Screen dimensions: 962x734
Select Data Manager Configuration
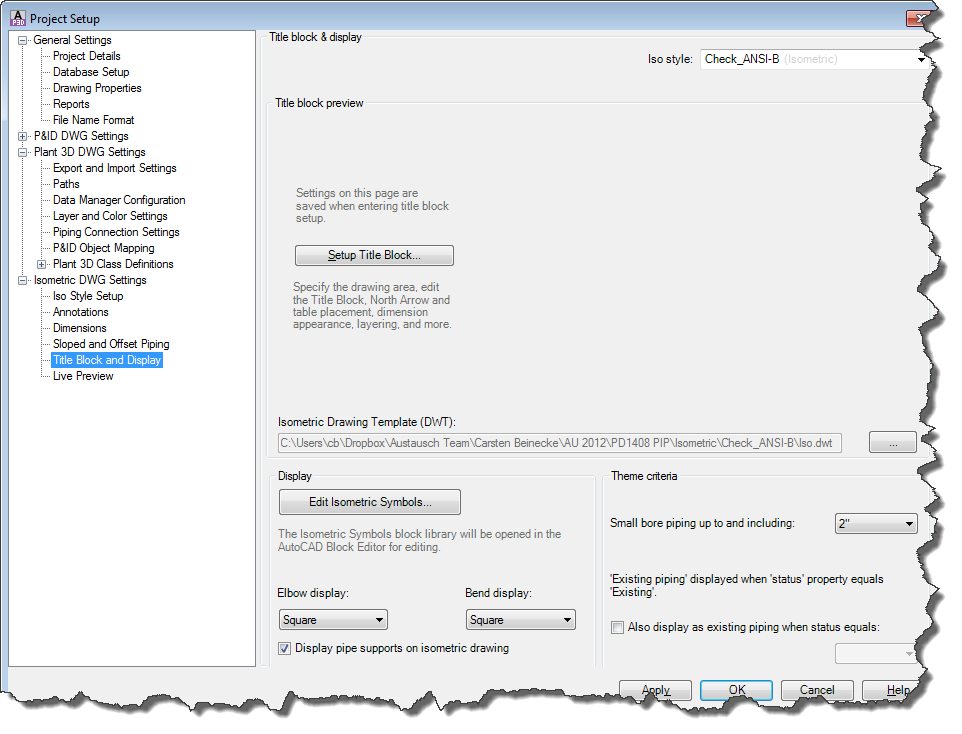[119, 199]
